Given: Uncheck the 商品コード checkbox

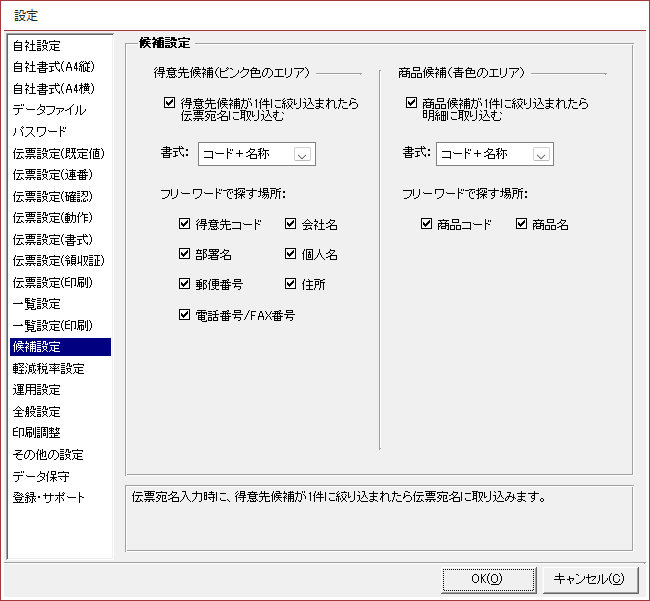Looking at the screenshot, I should (428, 224).
